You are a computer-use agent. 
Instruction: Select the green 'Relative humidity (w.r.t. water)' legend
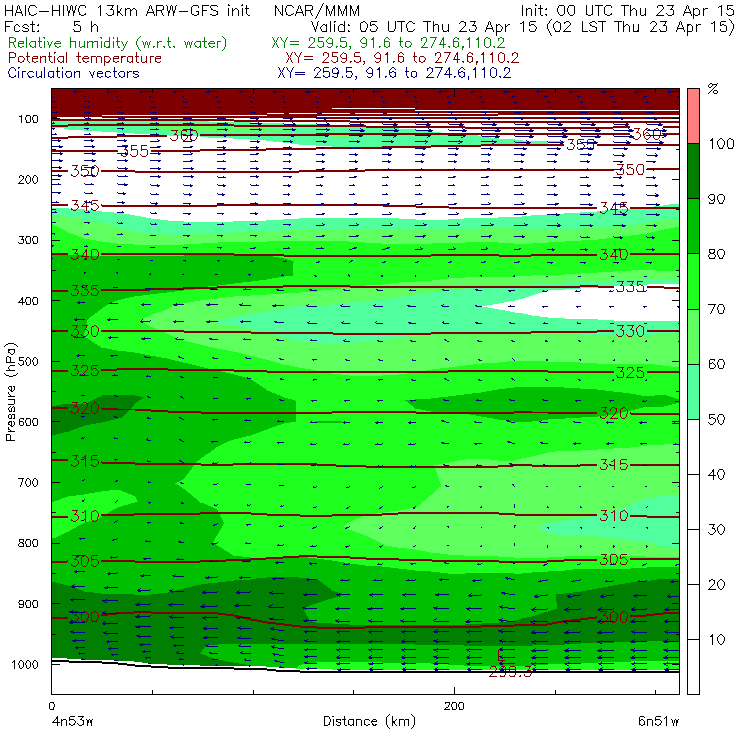(118, 43)
